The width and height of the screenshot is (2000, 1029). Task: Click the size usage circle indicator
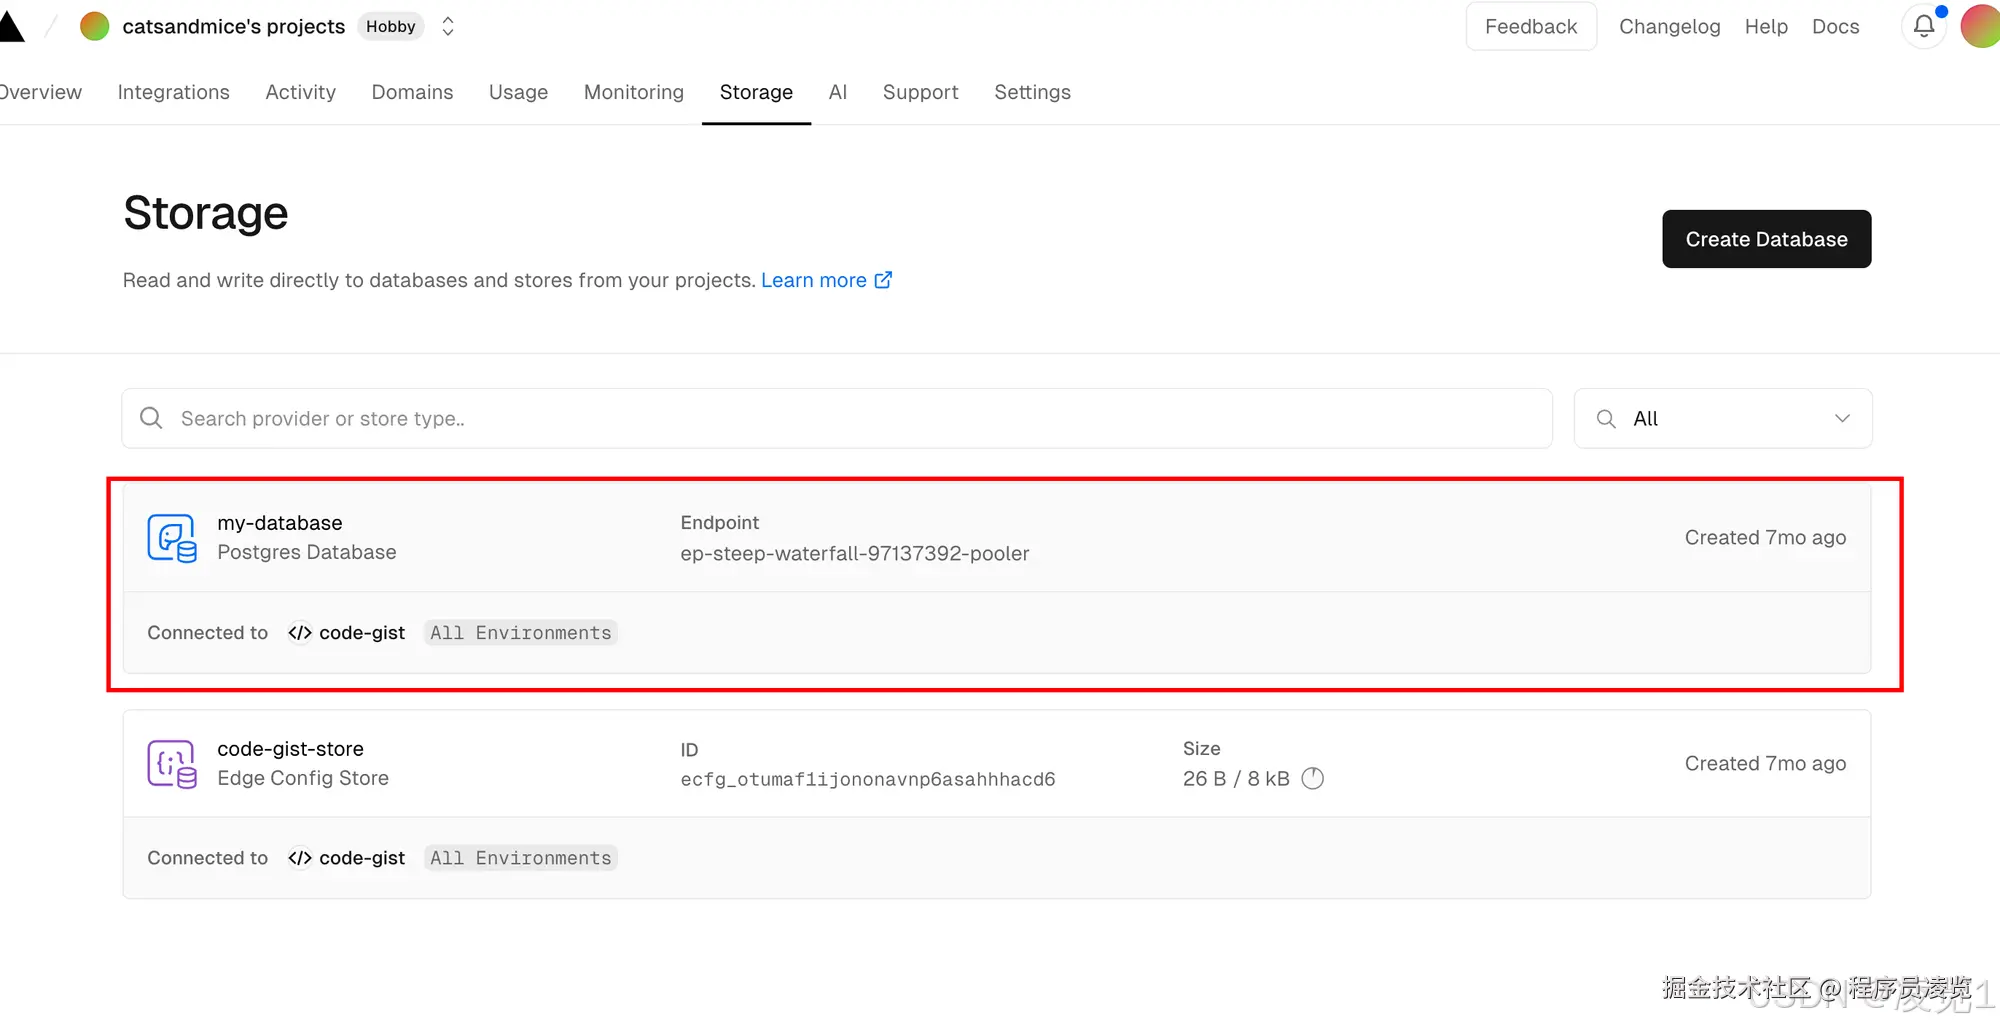1313,779
